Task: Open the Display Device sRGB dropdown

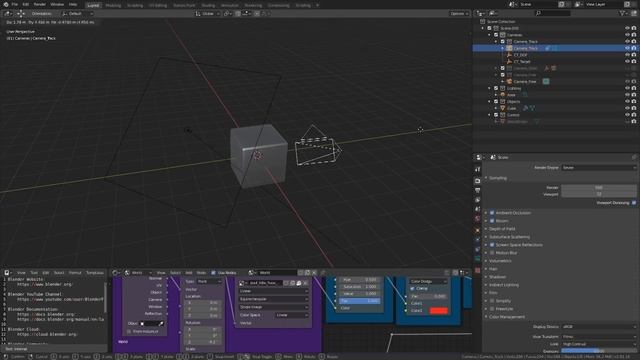Action: pos(598,327)
